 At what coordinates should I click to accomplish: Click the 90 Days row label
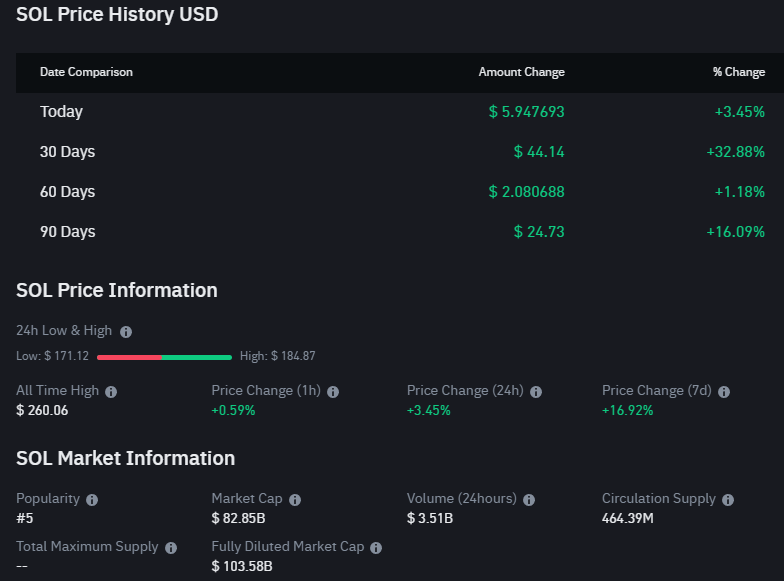click(67, 232)
